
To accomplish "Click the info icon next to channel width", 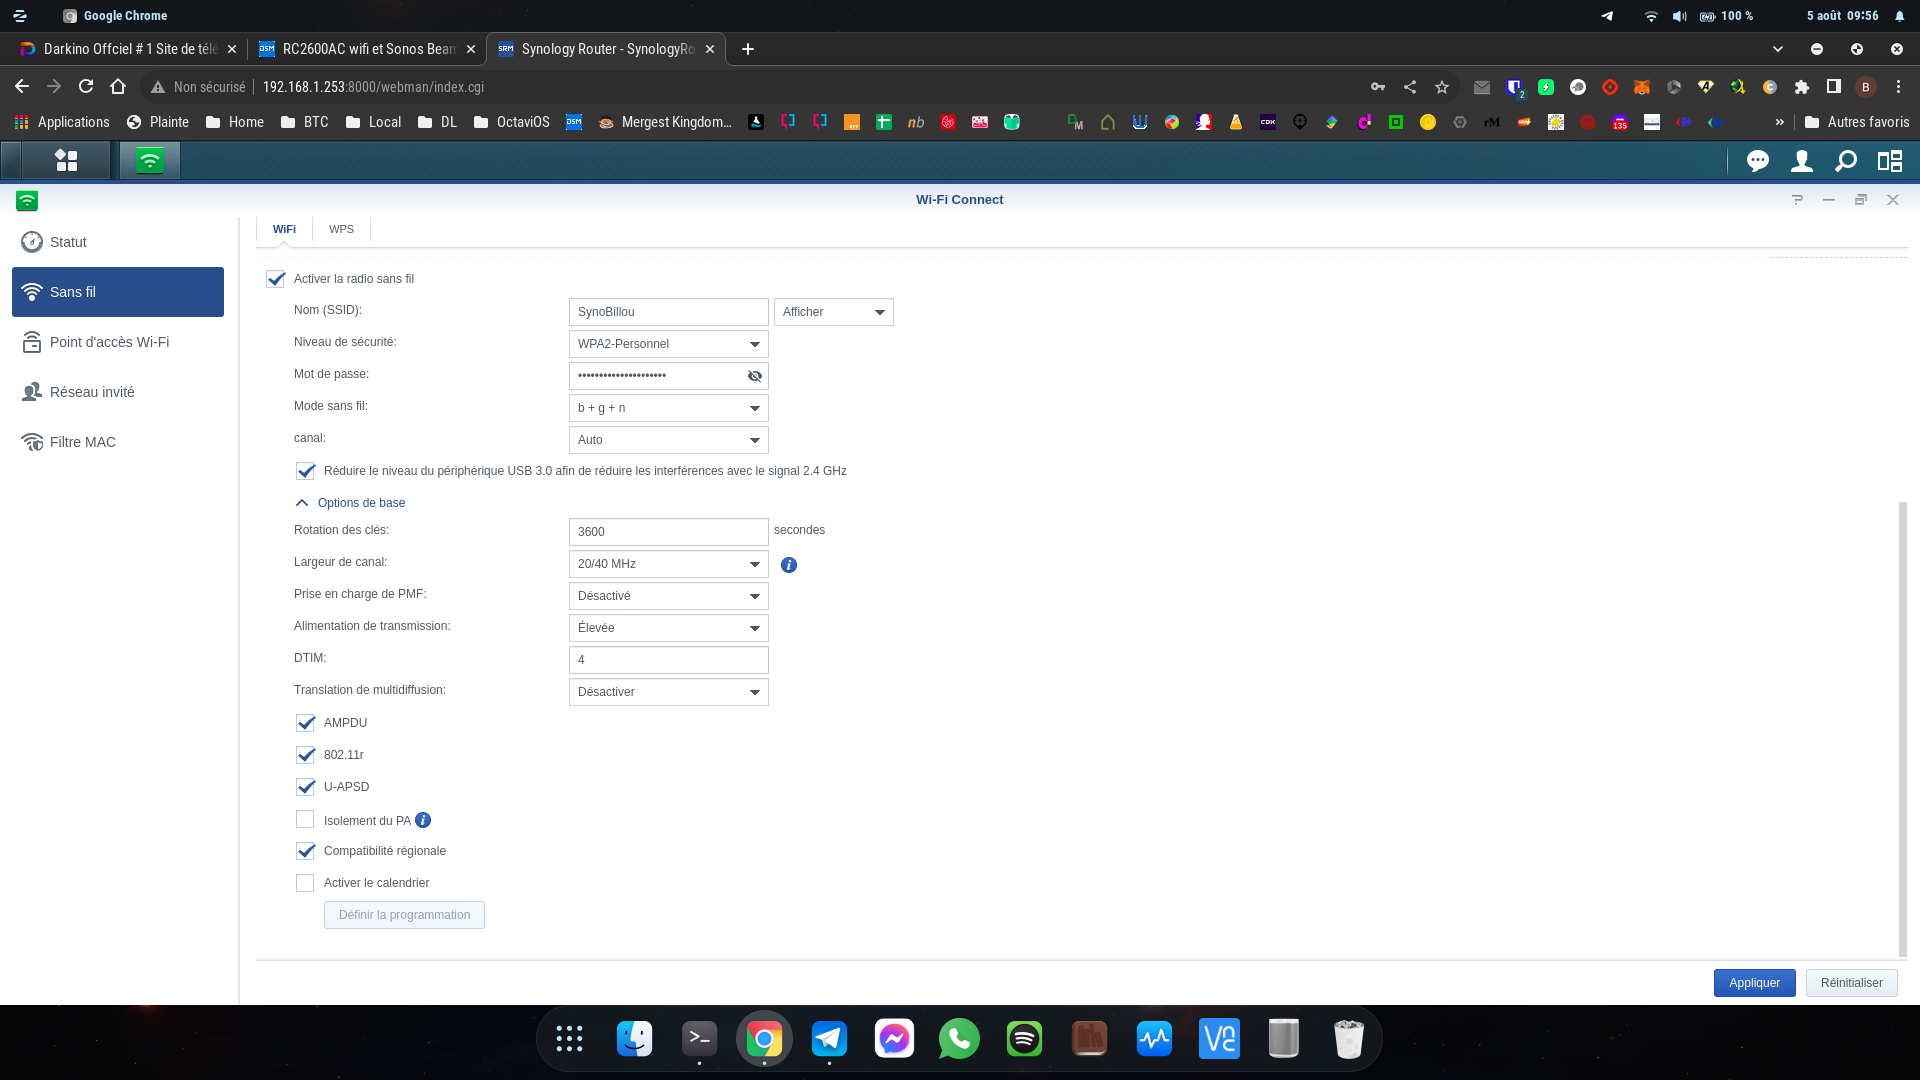I will tap(789, 565).
